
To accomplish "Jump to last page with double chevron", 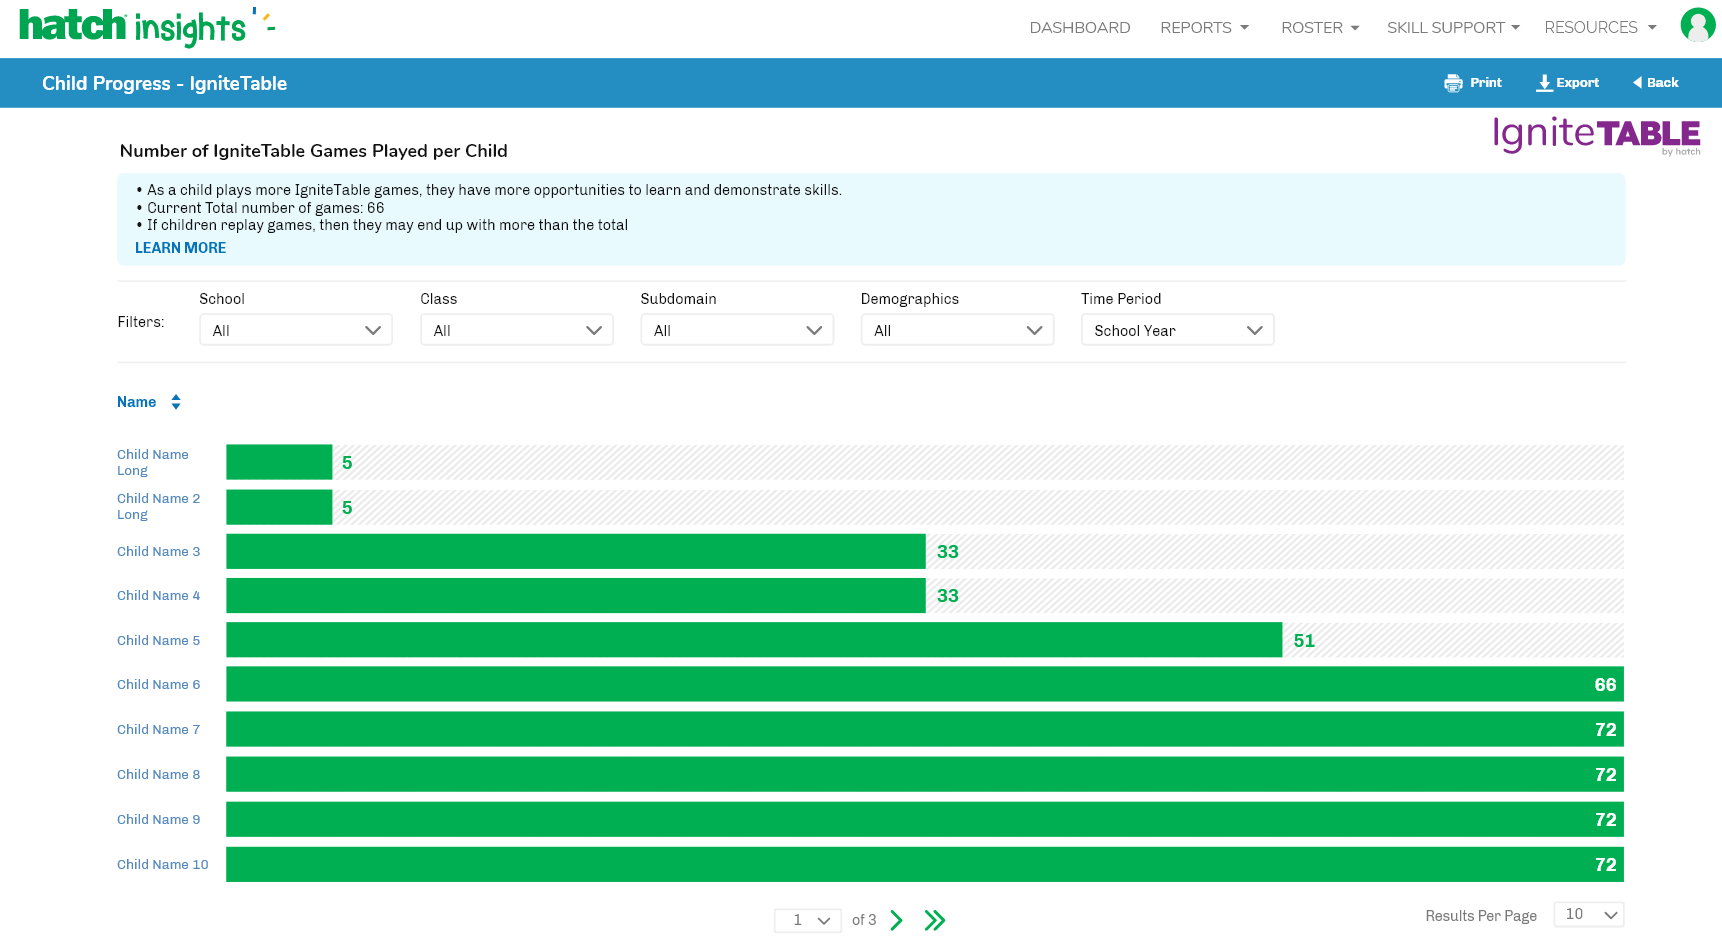I will 935,920.
